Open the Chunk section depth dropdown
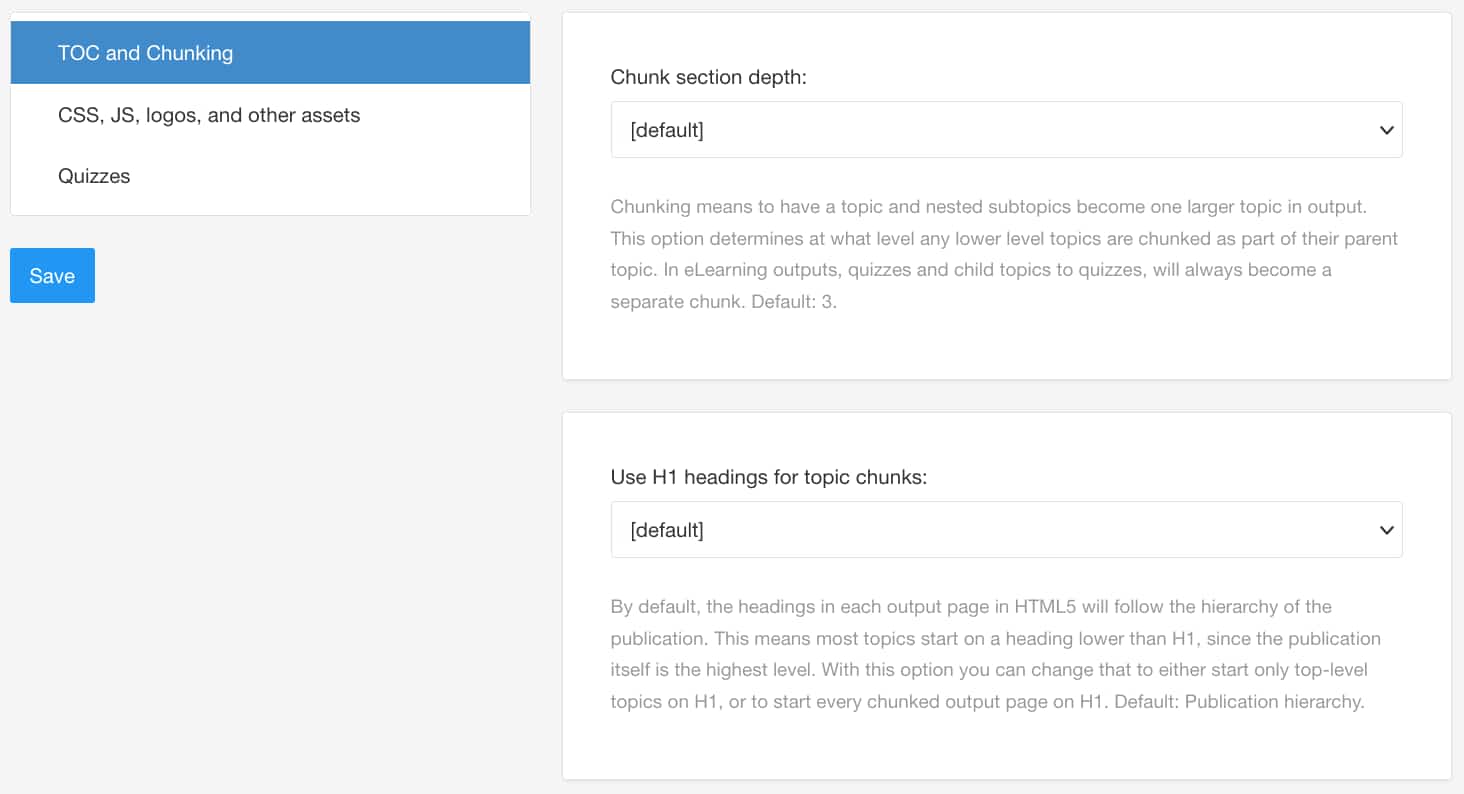This screenshot has height=794, width=1464. (x=1005, y=130)
